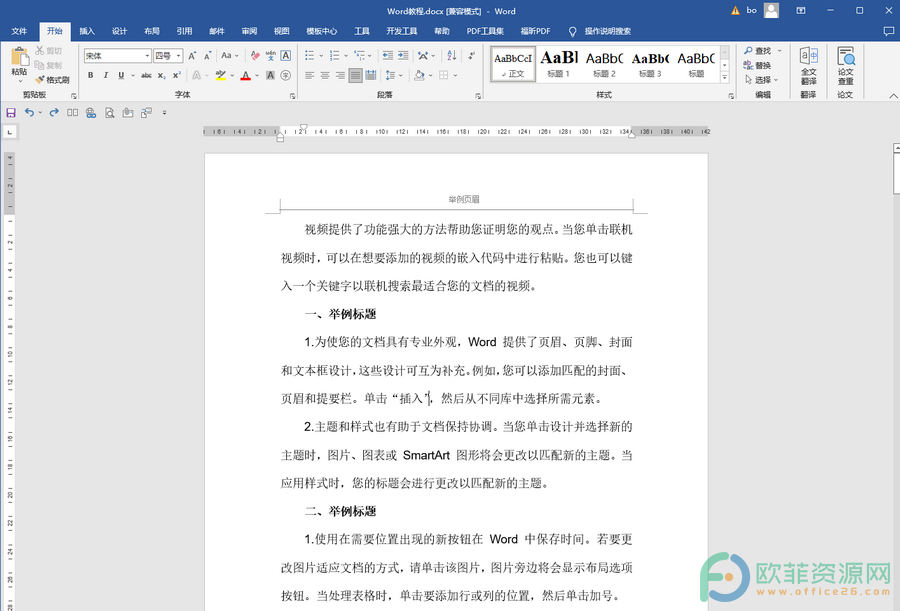Screen dimensions: 900x611
Task: Expand the underline style dropdown arrow
Action: pos(133,75)
